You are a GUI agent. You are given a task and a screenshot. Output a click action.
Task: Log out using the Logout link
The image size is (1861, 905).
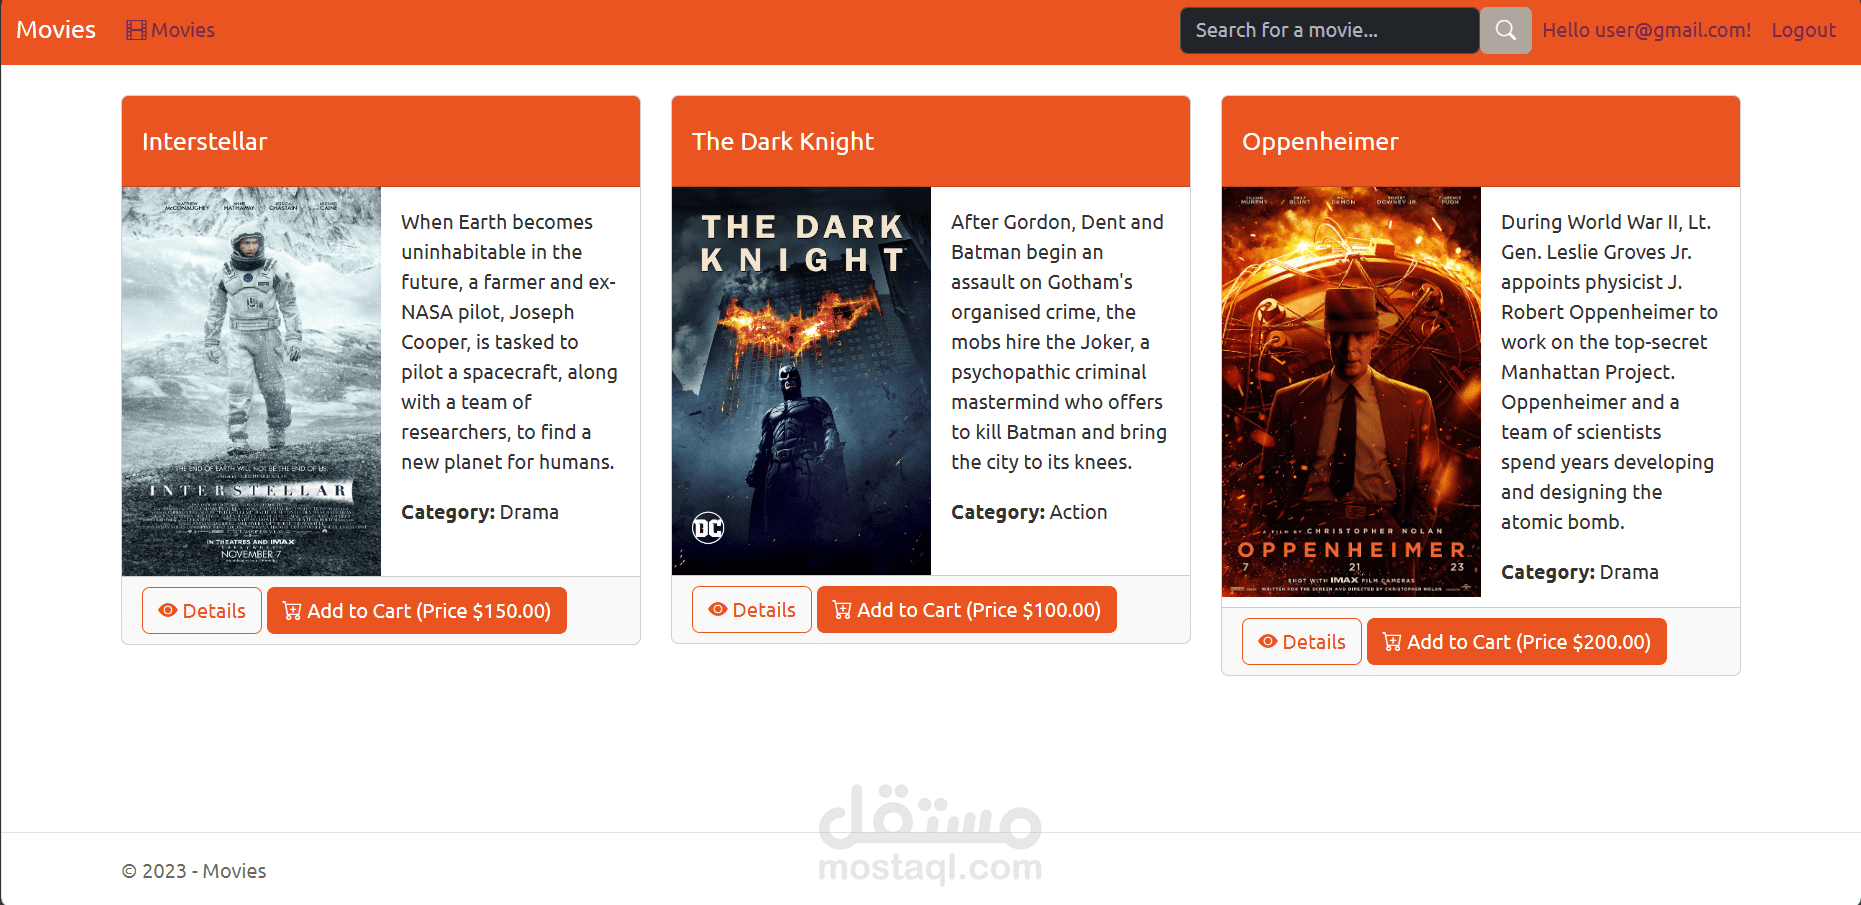(x=1803, y=30)
